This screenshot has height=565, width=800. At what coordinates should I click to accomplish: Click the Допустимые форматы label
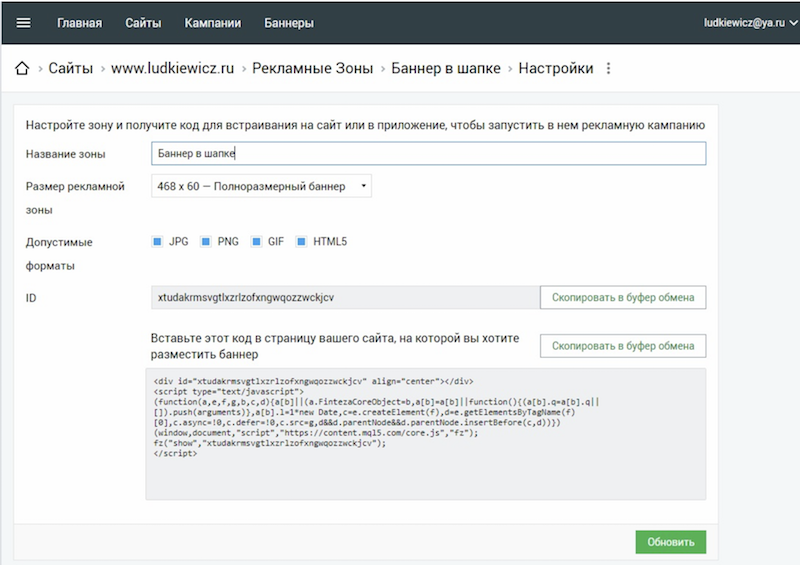coord(59,254)
